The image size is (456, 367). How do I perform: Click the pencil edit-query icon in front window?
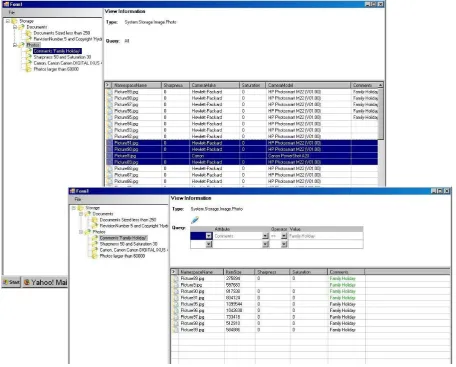coord(195,220)
